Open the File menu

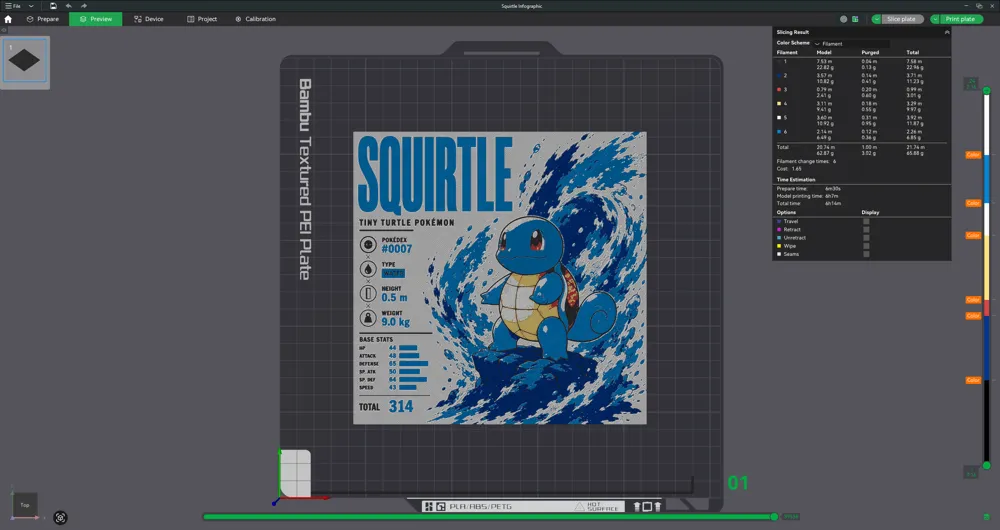(13, 6)
